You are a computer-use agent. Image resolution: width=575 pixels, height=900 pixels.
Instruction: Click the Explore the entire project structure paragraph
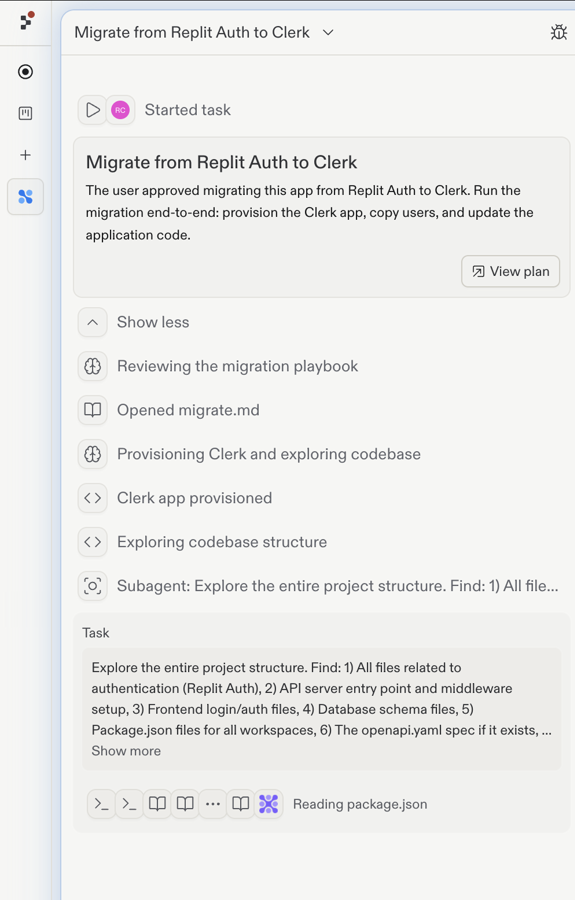pyautogui.click(x=321, y=699)
